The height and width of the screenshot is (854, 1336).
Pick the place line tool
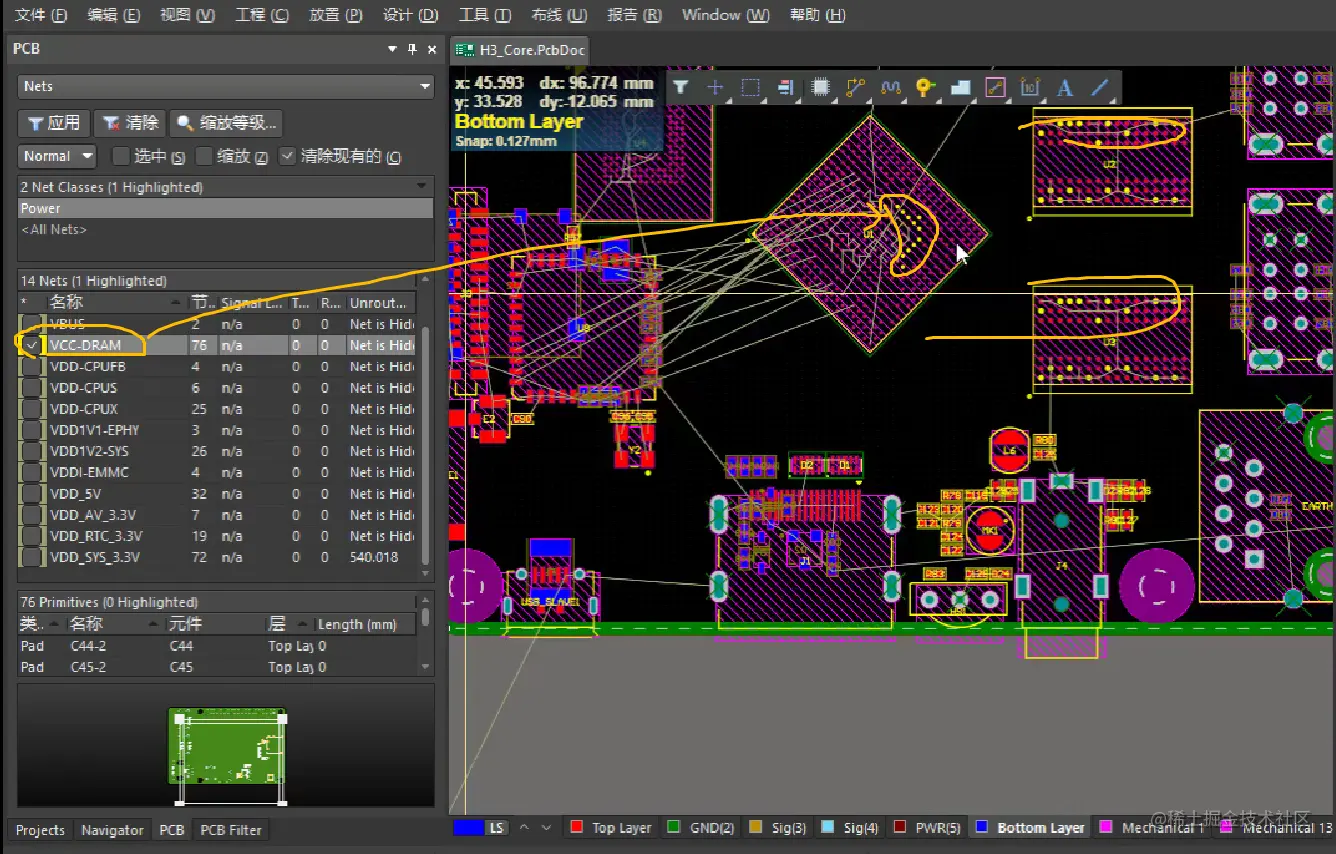1100,88
